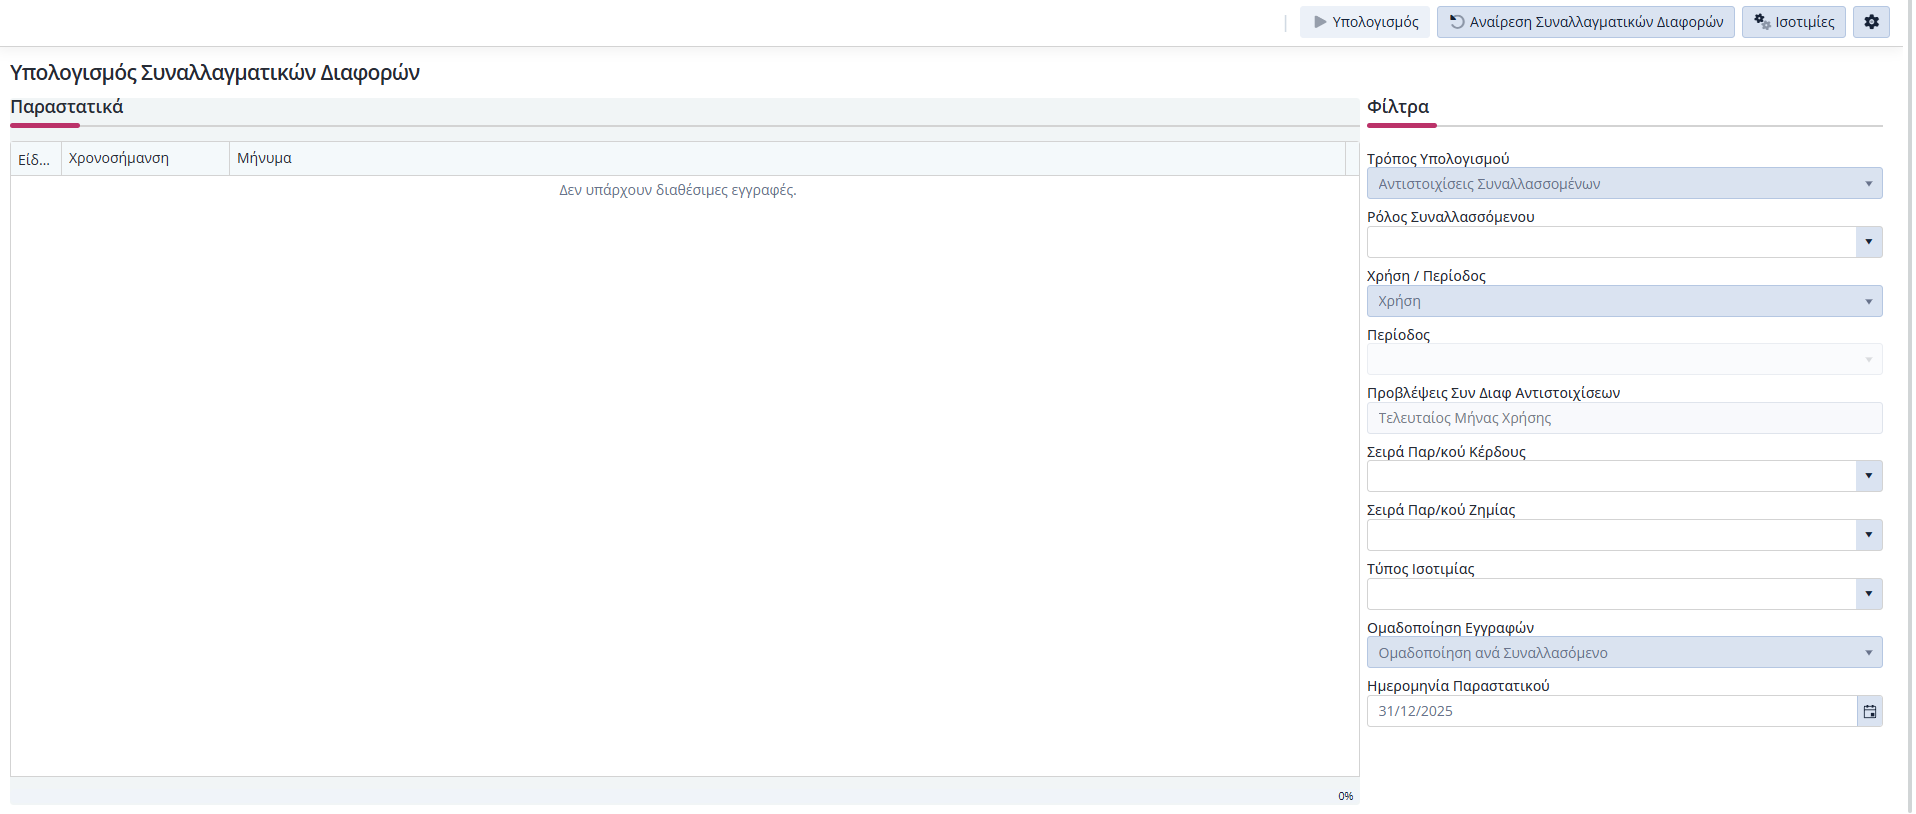Open Σειρά Παρ/κού Ζημίας dropdown arrow
The width and height of the screenshot is (1916, 814).
[x=1868, y=535]
